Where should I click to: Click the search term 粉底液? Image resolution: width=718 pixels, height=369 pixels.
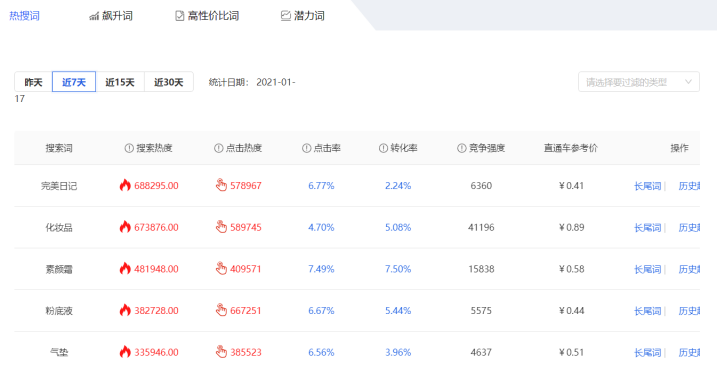[x=59, y=311]
